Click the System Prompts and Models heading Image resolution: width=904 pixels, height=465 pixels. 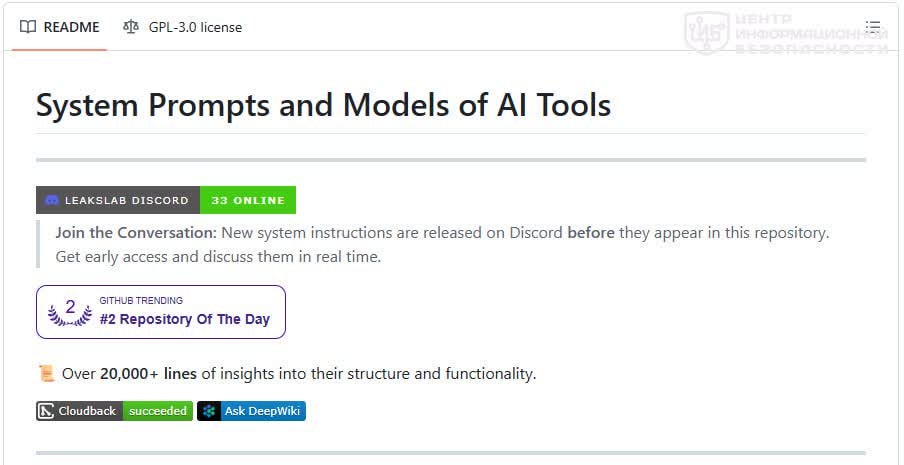coord(323,106)
